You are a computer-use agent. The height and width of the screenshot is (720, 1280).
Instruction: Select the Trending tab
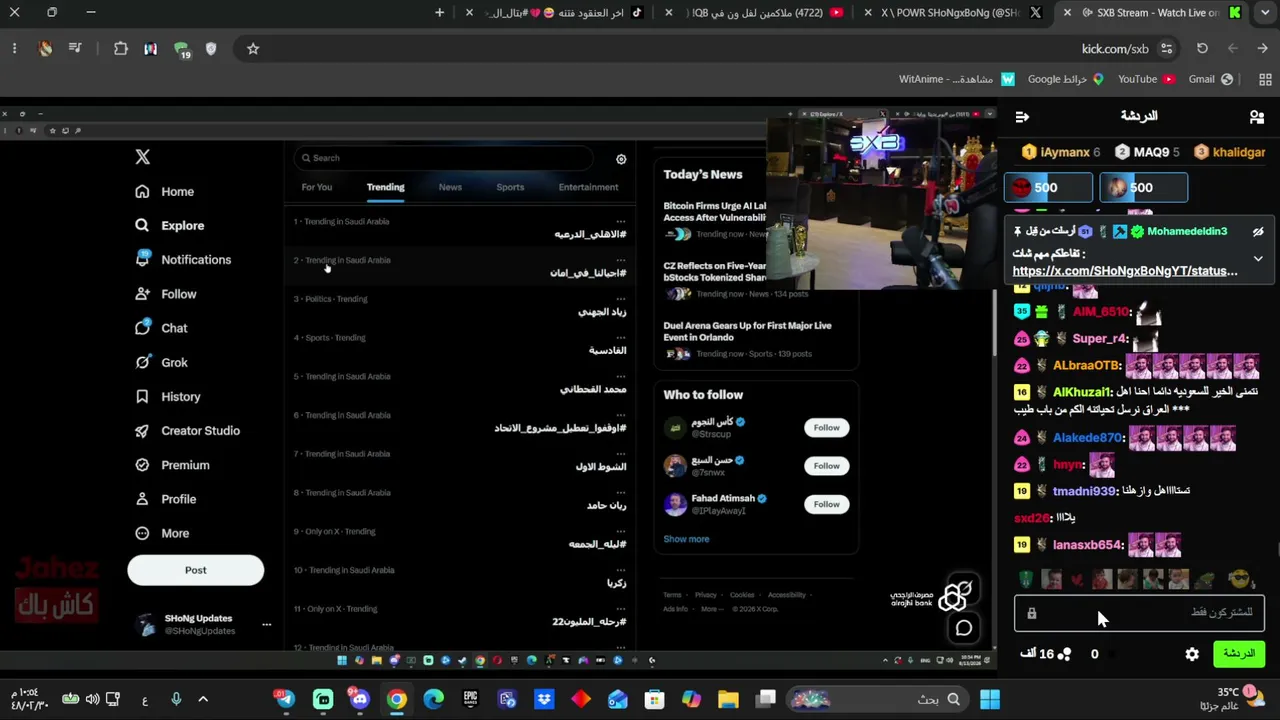385,187
